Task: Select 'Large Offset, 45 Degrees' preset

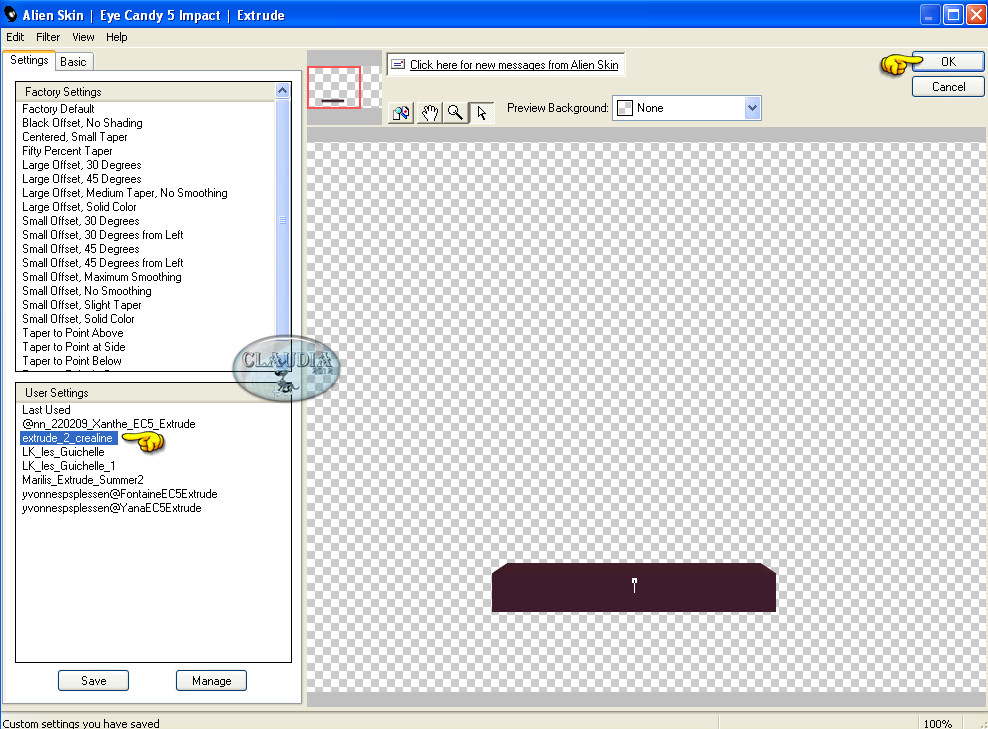Action: (82, 179)
